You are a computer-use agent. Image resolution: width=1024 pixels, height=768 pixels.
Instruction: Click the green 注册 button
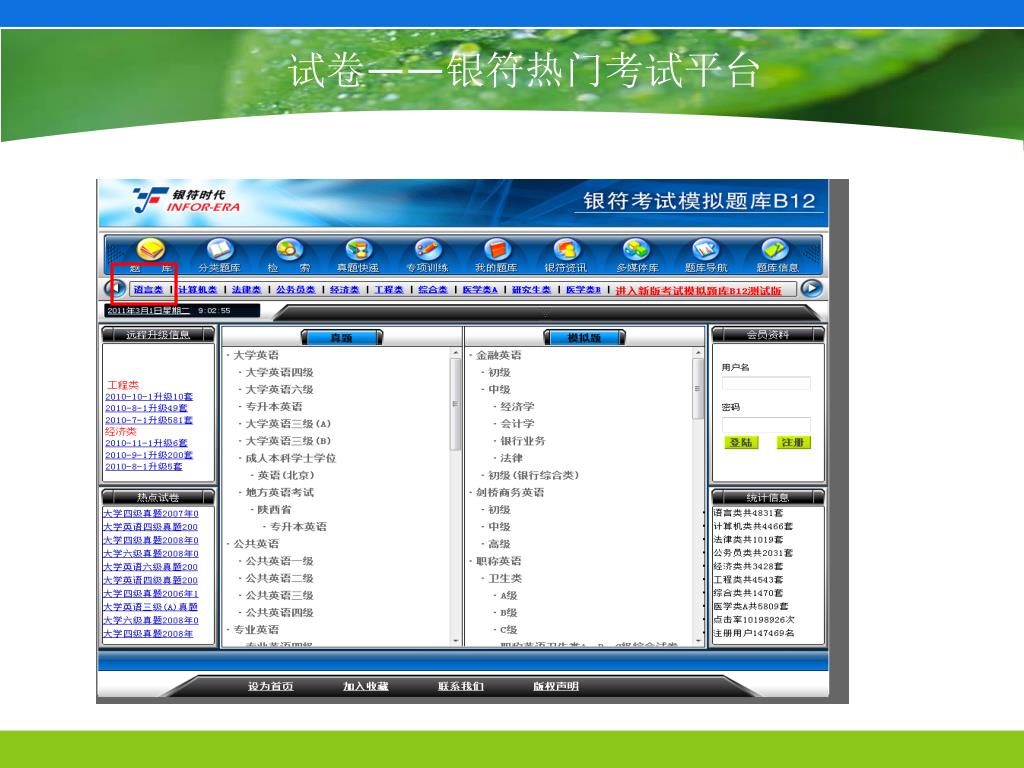[793, 443]
